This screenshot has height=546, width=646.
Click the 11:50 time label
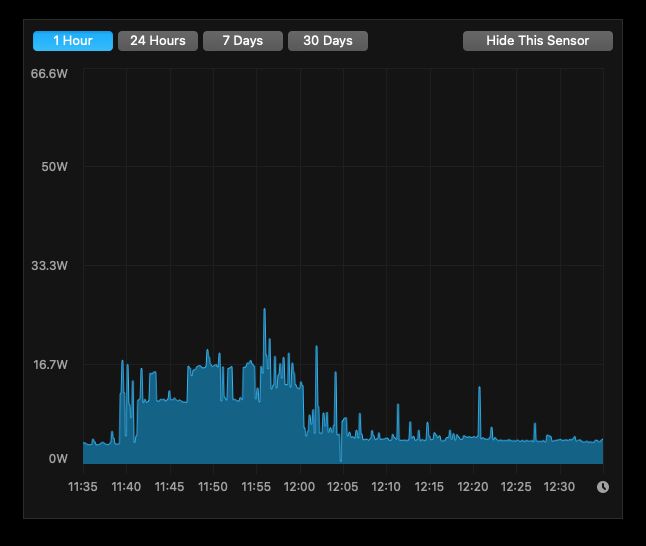click(213, 487)
